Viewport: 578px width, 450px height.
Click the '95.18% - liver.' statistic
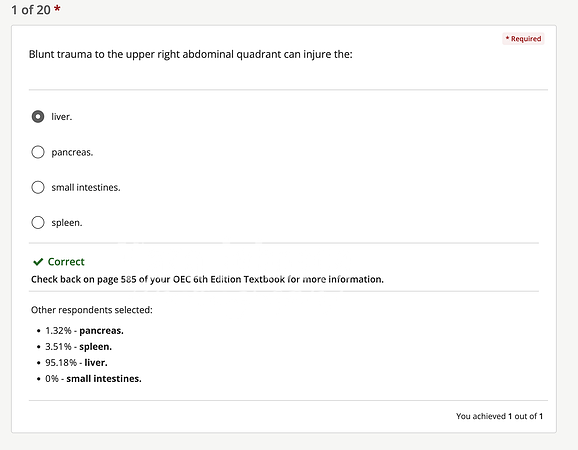click(76, 363)
